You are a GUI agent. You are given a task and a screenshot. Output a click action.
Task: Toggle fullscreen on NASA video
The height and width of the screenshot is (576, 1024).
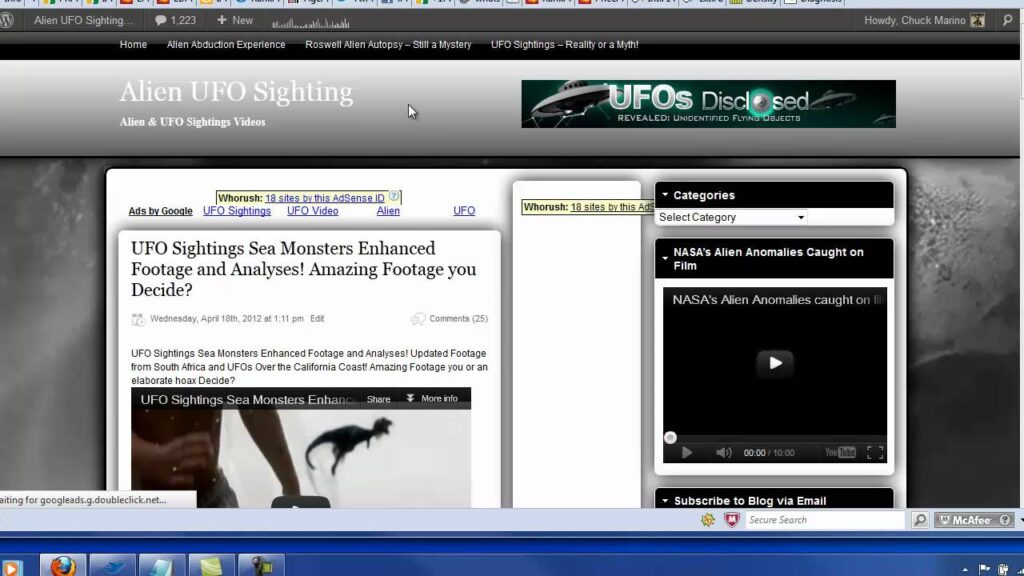875,453
